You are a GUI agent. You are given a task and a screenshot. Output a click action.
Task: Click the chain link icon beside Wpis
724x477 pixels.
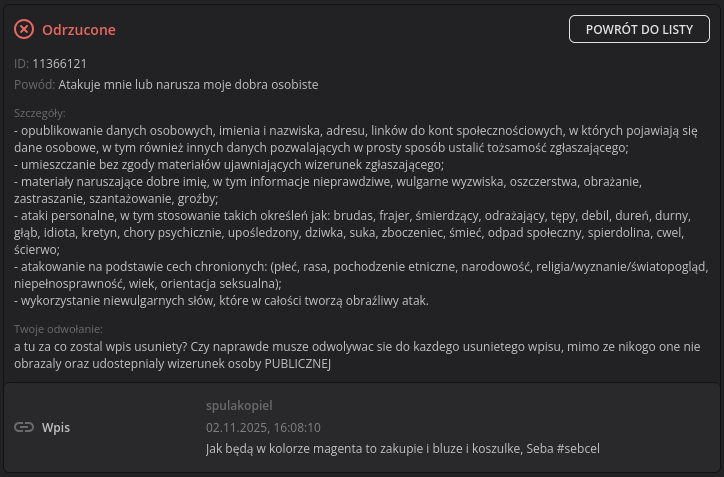pos(24,427)
